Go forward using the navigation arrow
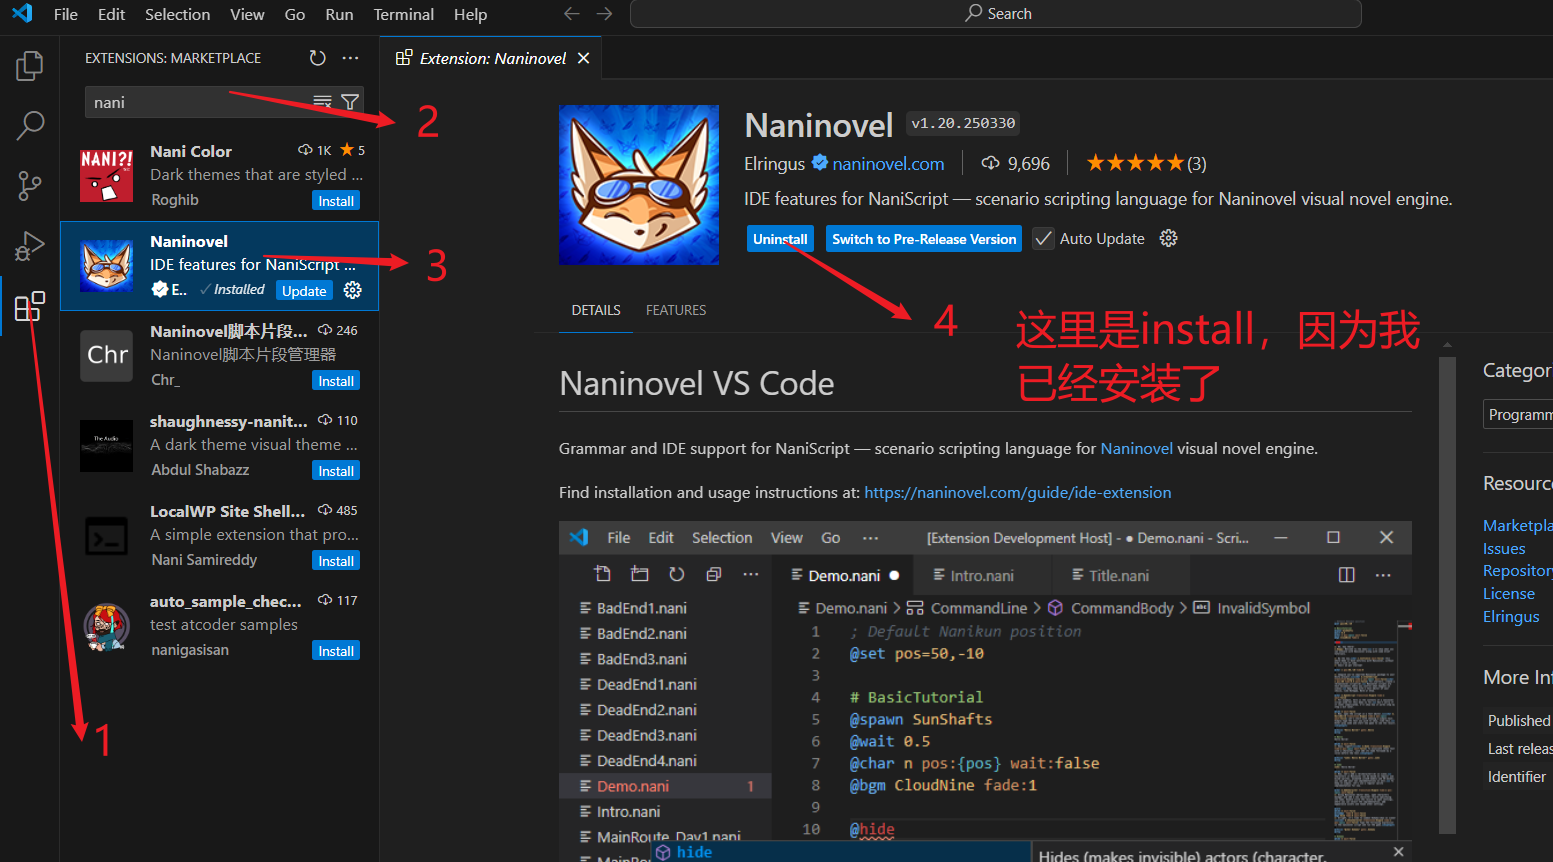 [605, 14]
